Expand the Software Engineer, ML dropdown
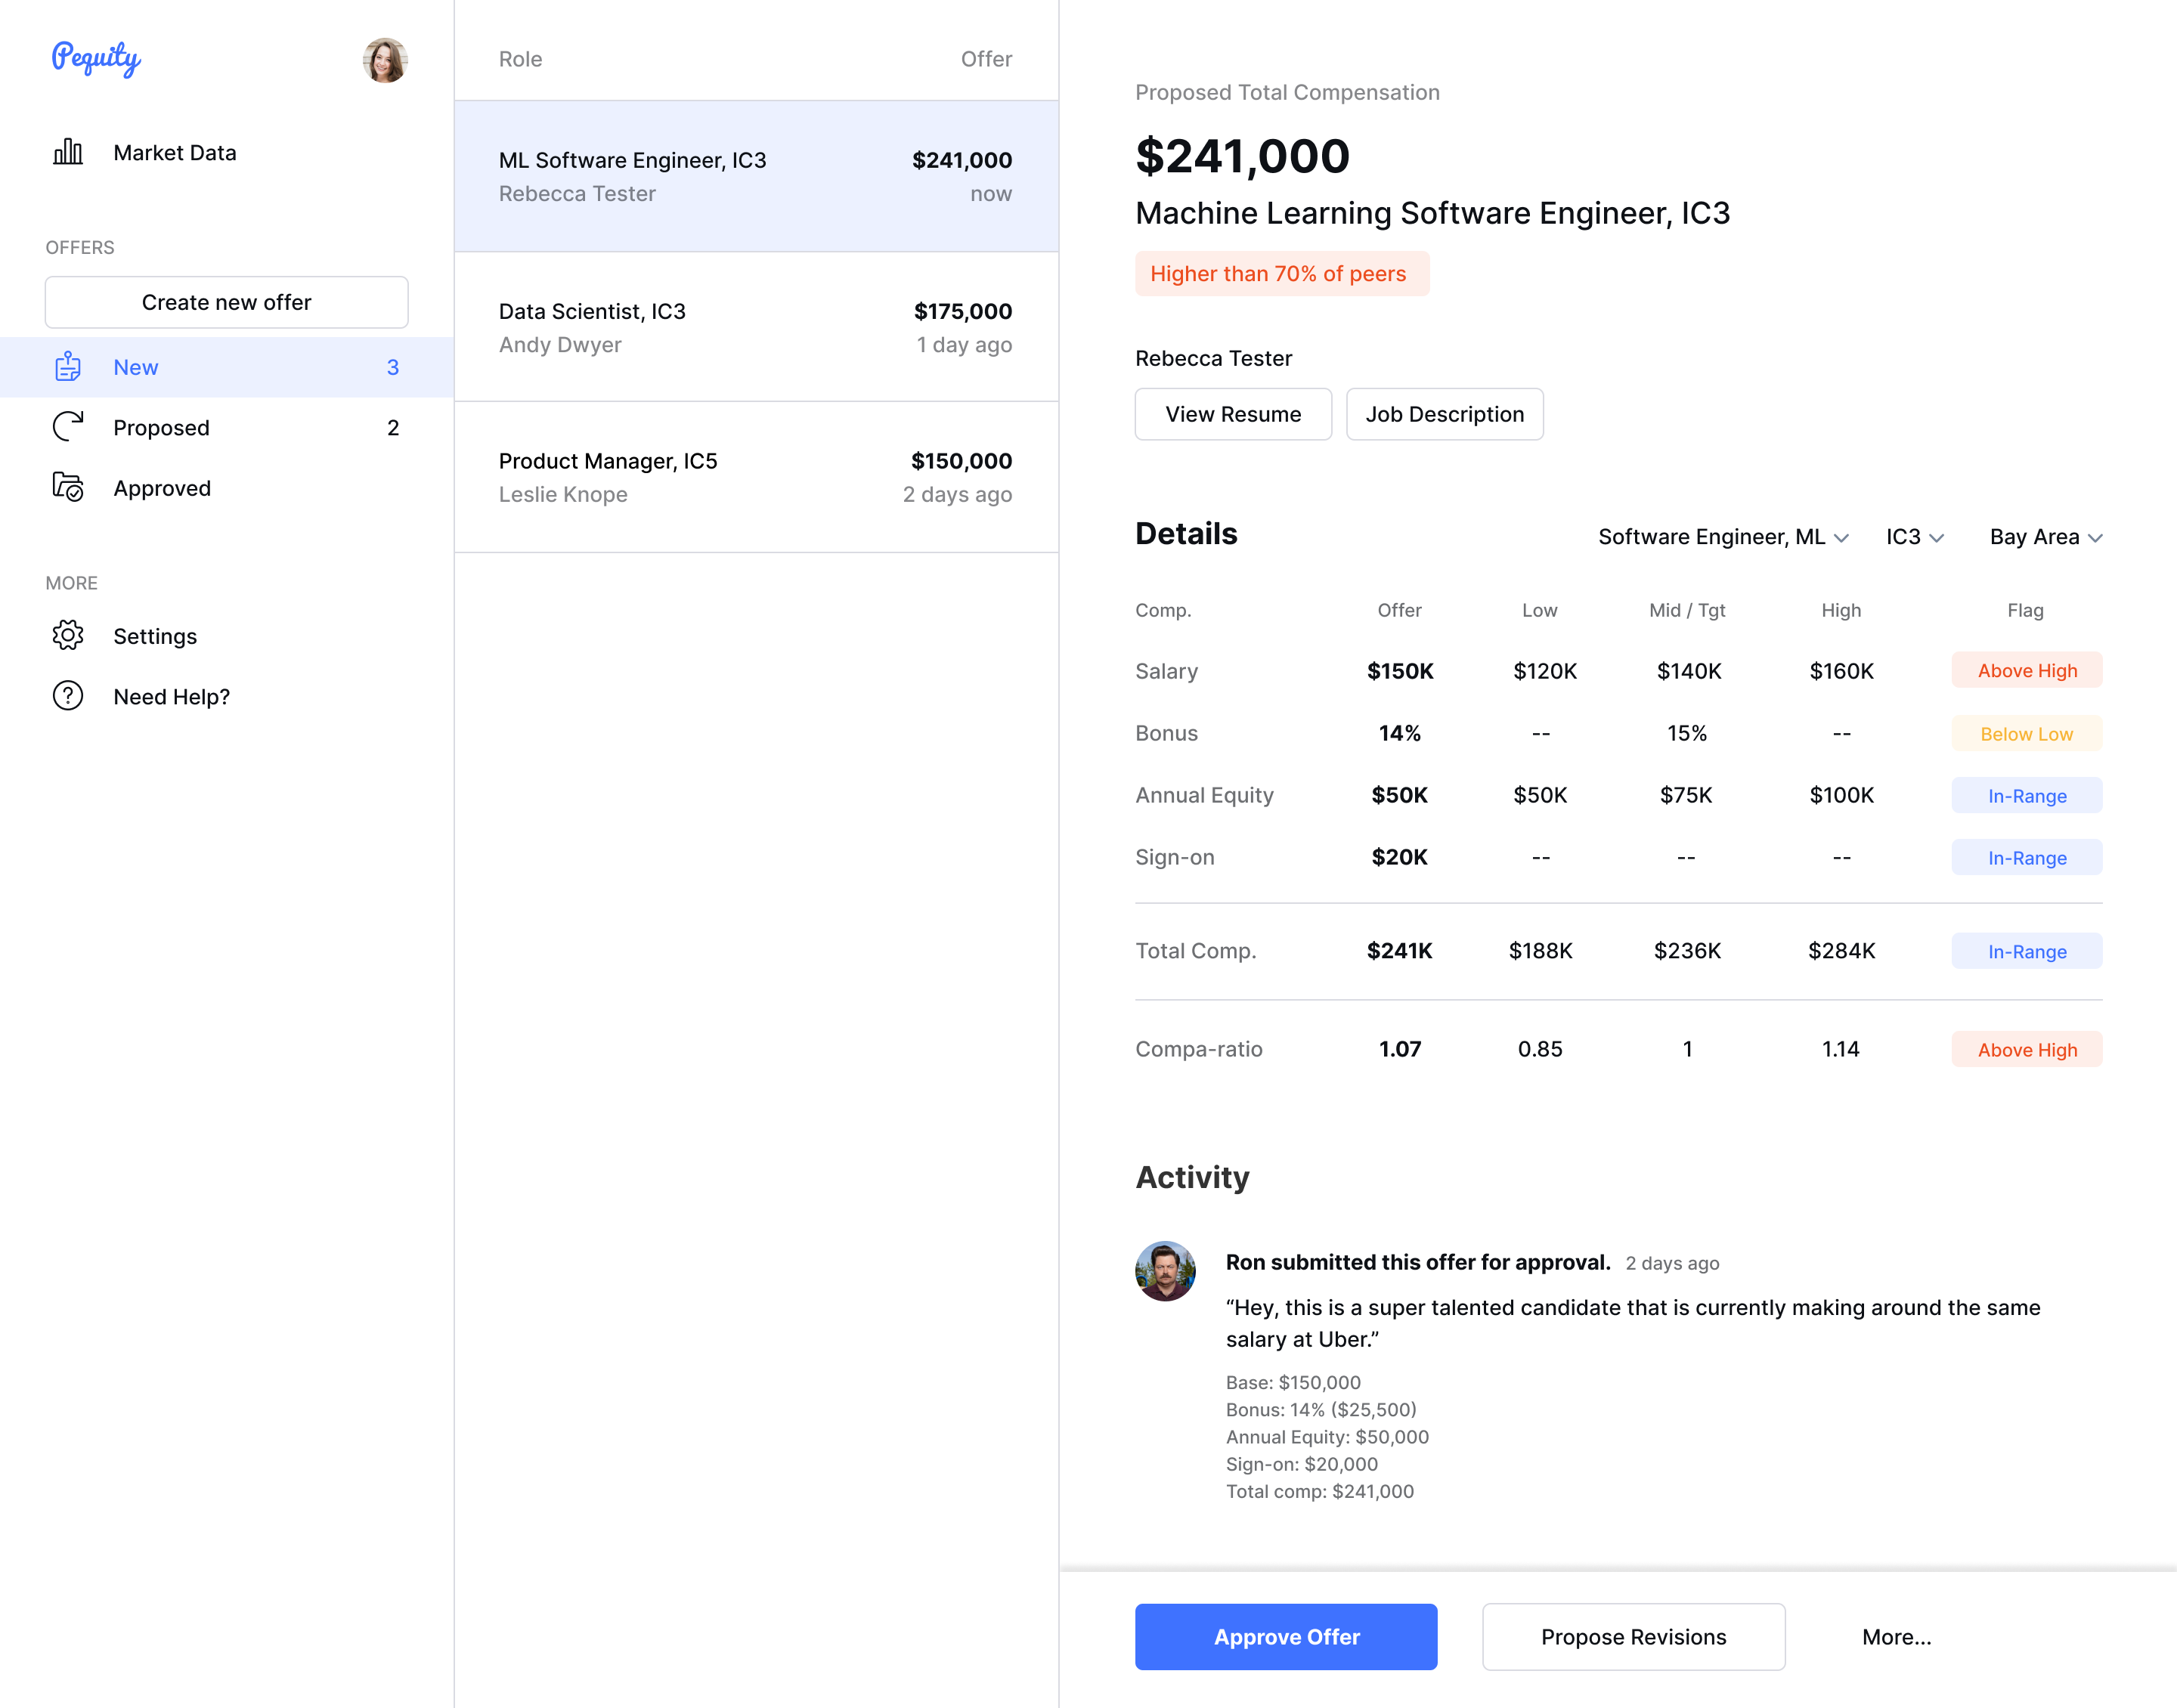 click(1722, 537)
